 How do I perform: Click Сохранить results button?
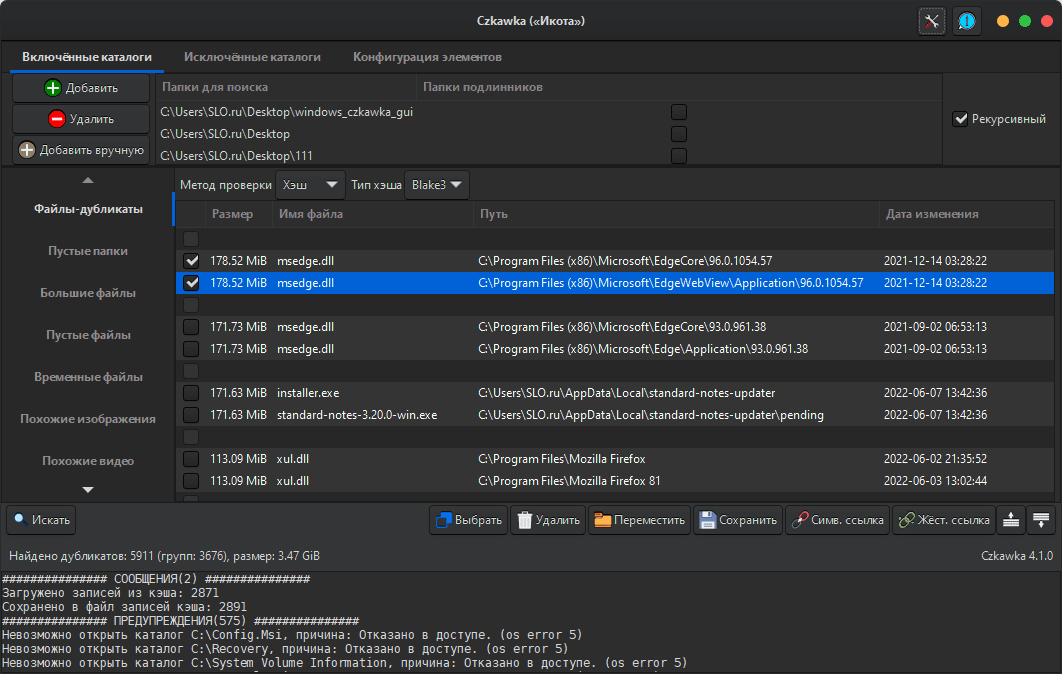(x=738, y=520)
